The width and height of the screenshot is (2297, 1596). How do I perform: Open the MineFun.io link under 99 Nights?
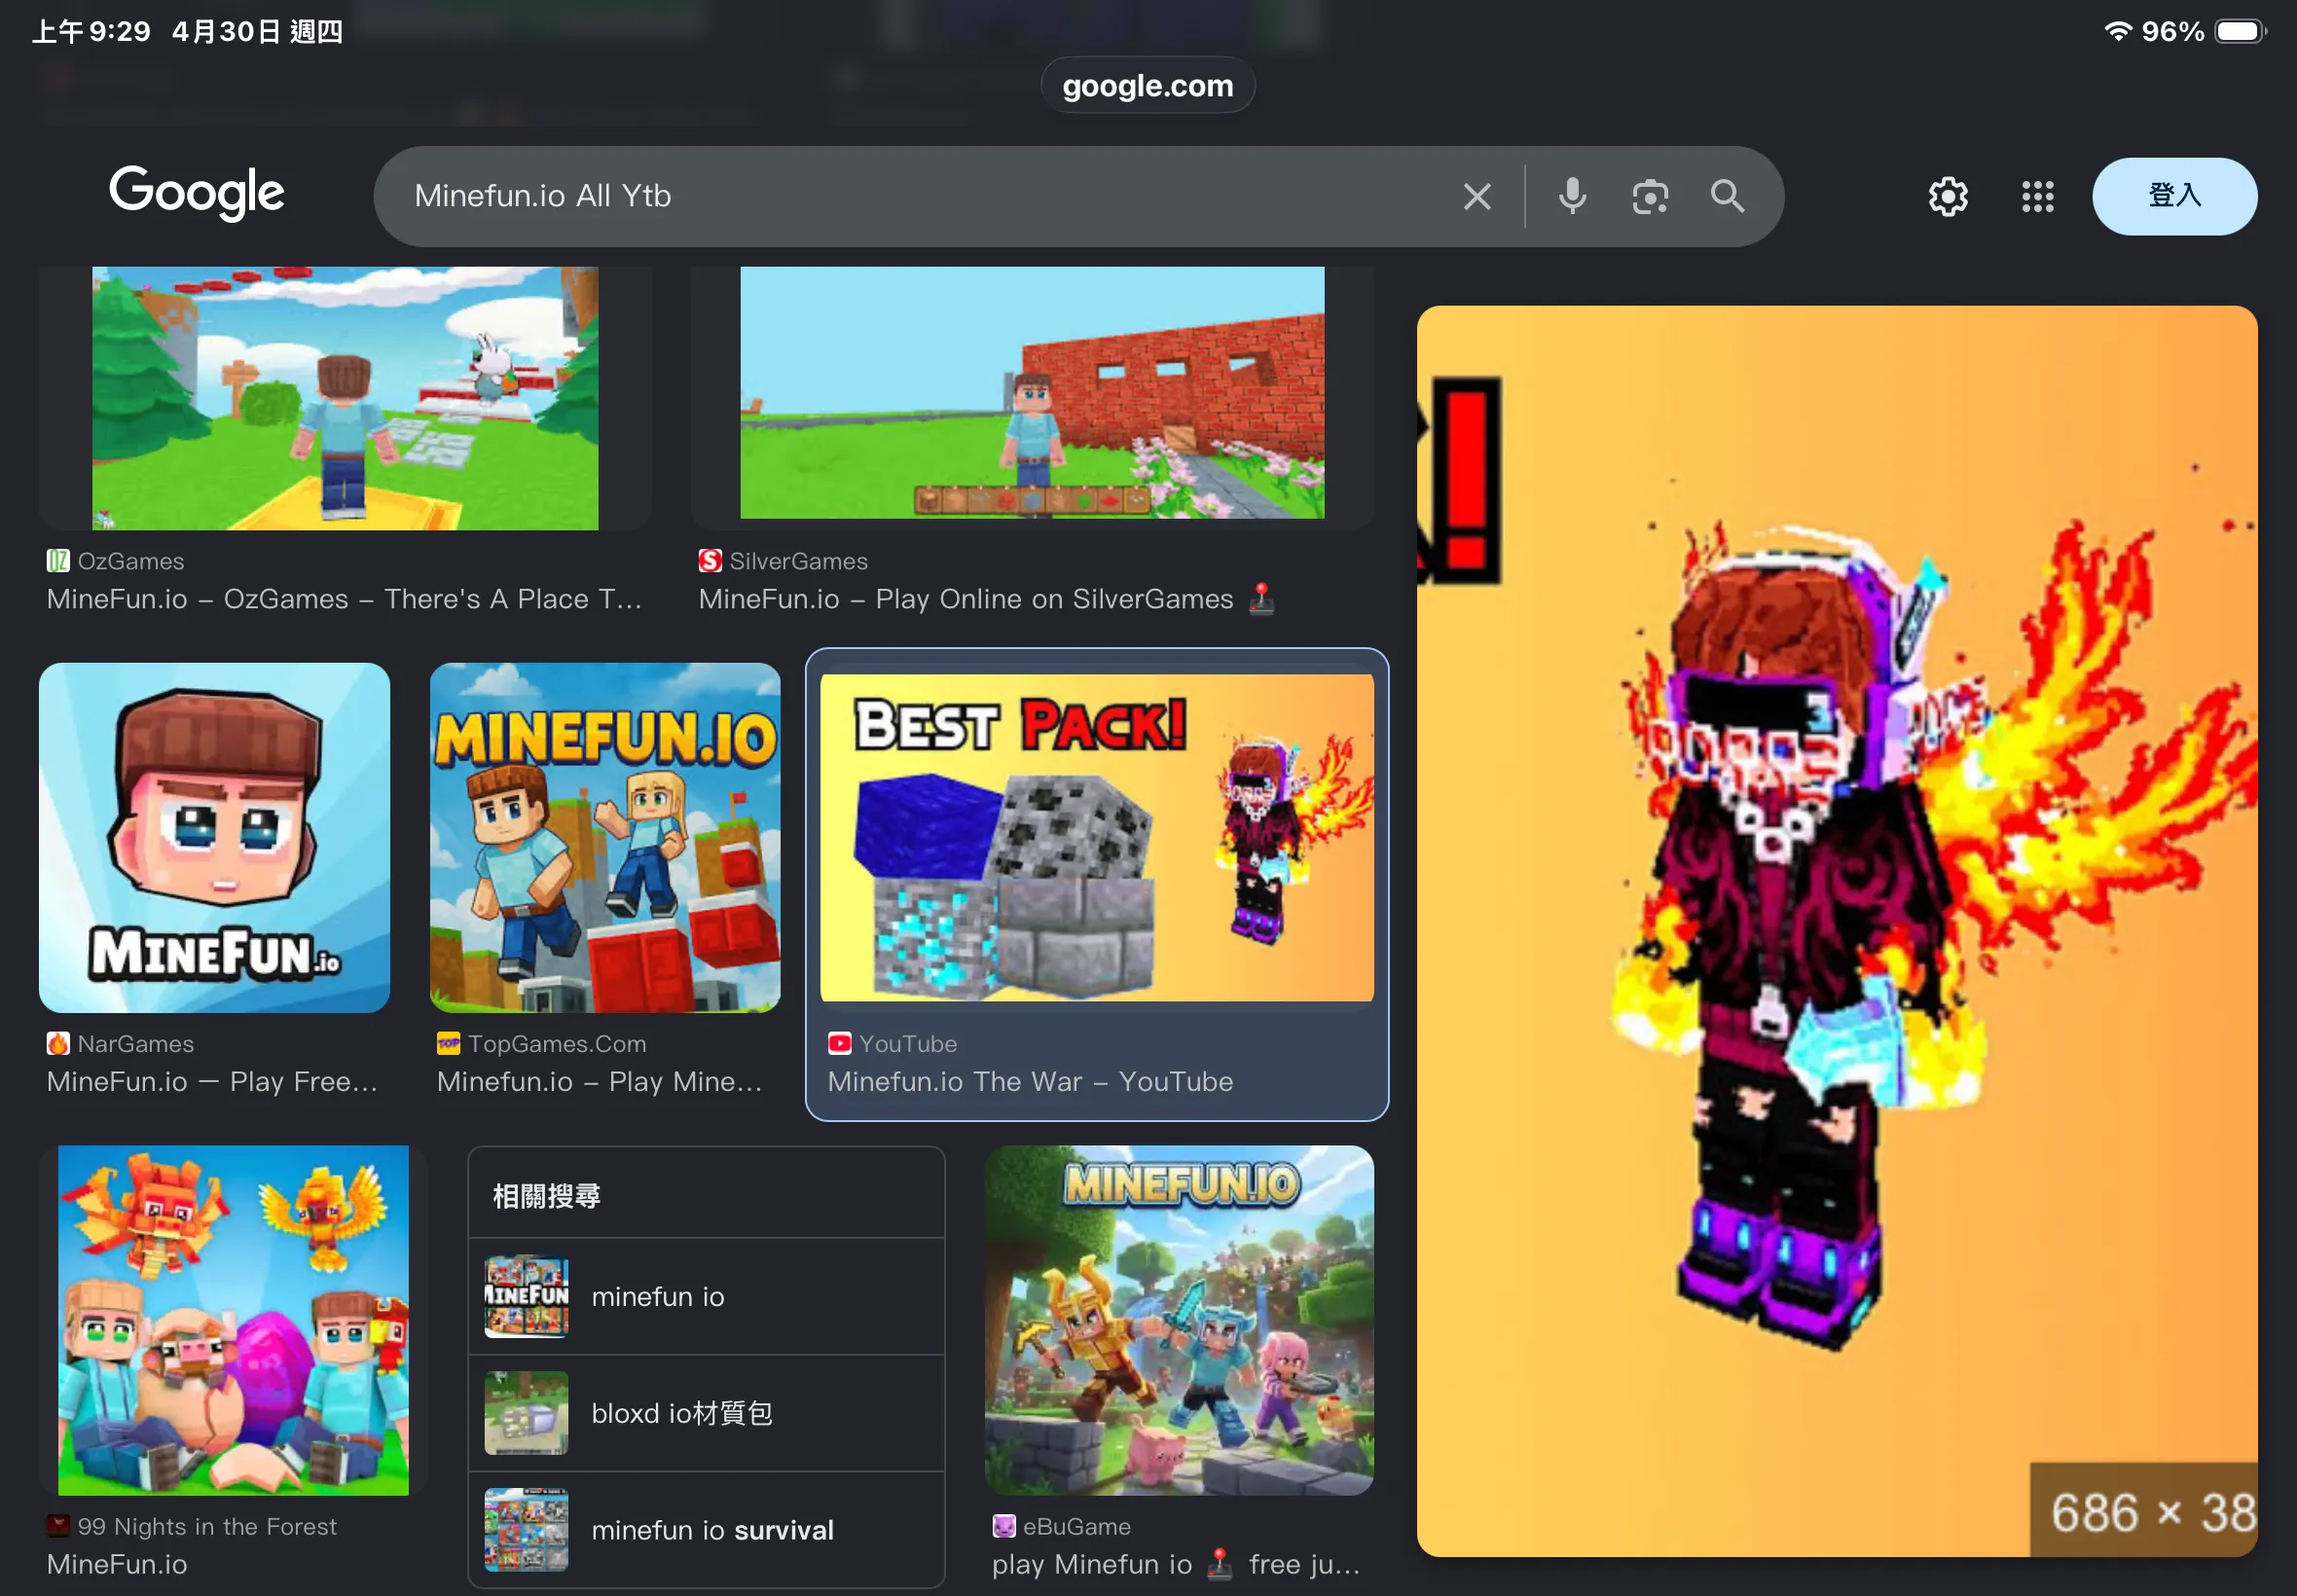pos(117,1564)
